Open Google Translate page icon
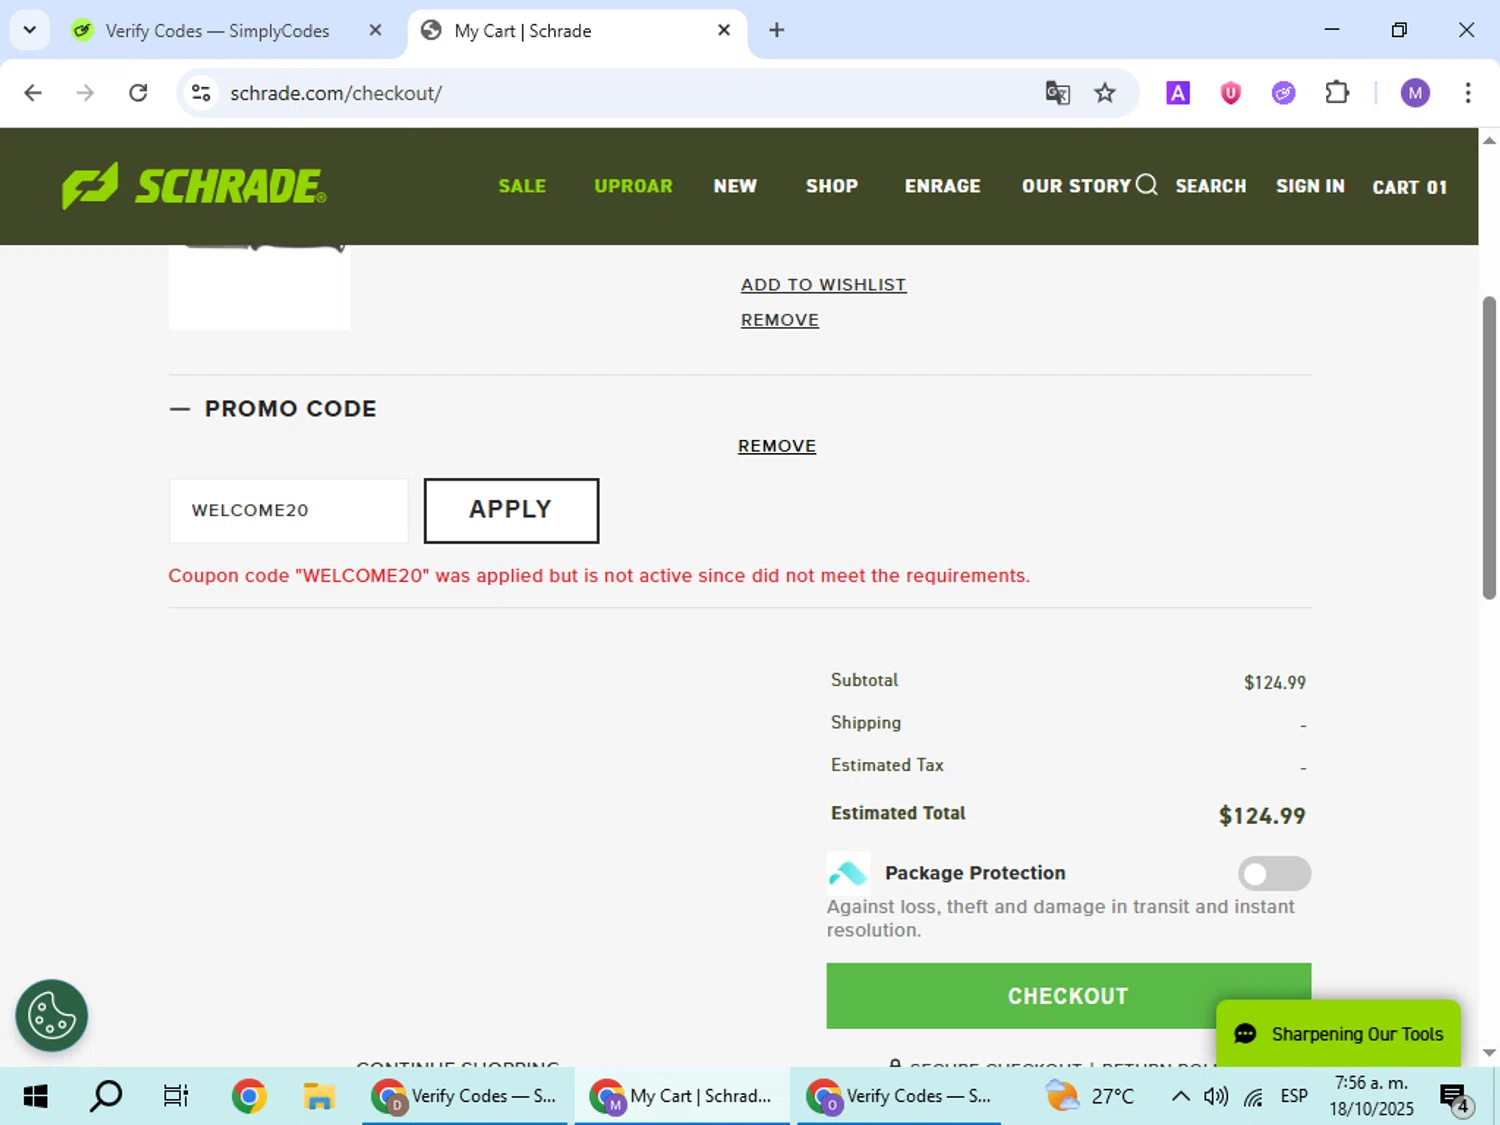The height and width of the screenshot is (1125, 1500). (x=1057, y=93)
